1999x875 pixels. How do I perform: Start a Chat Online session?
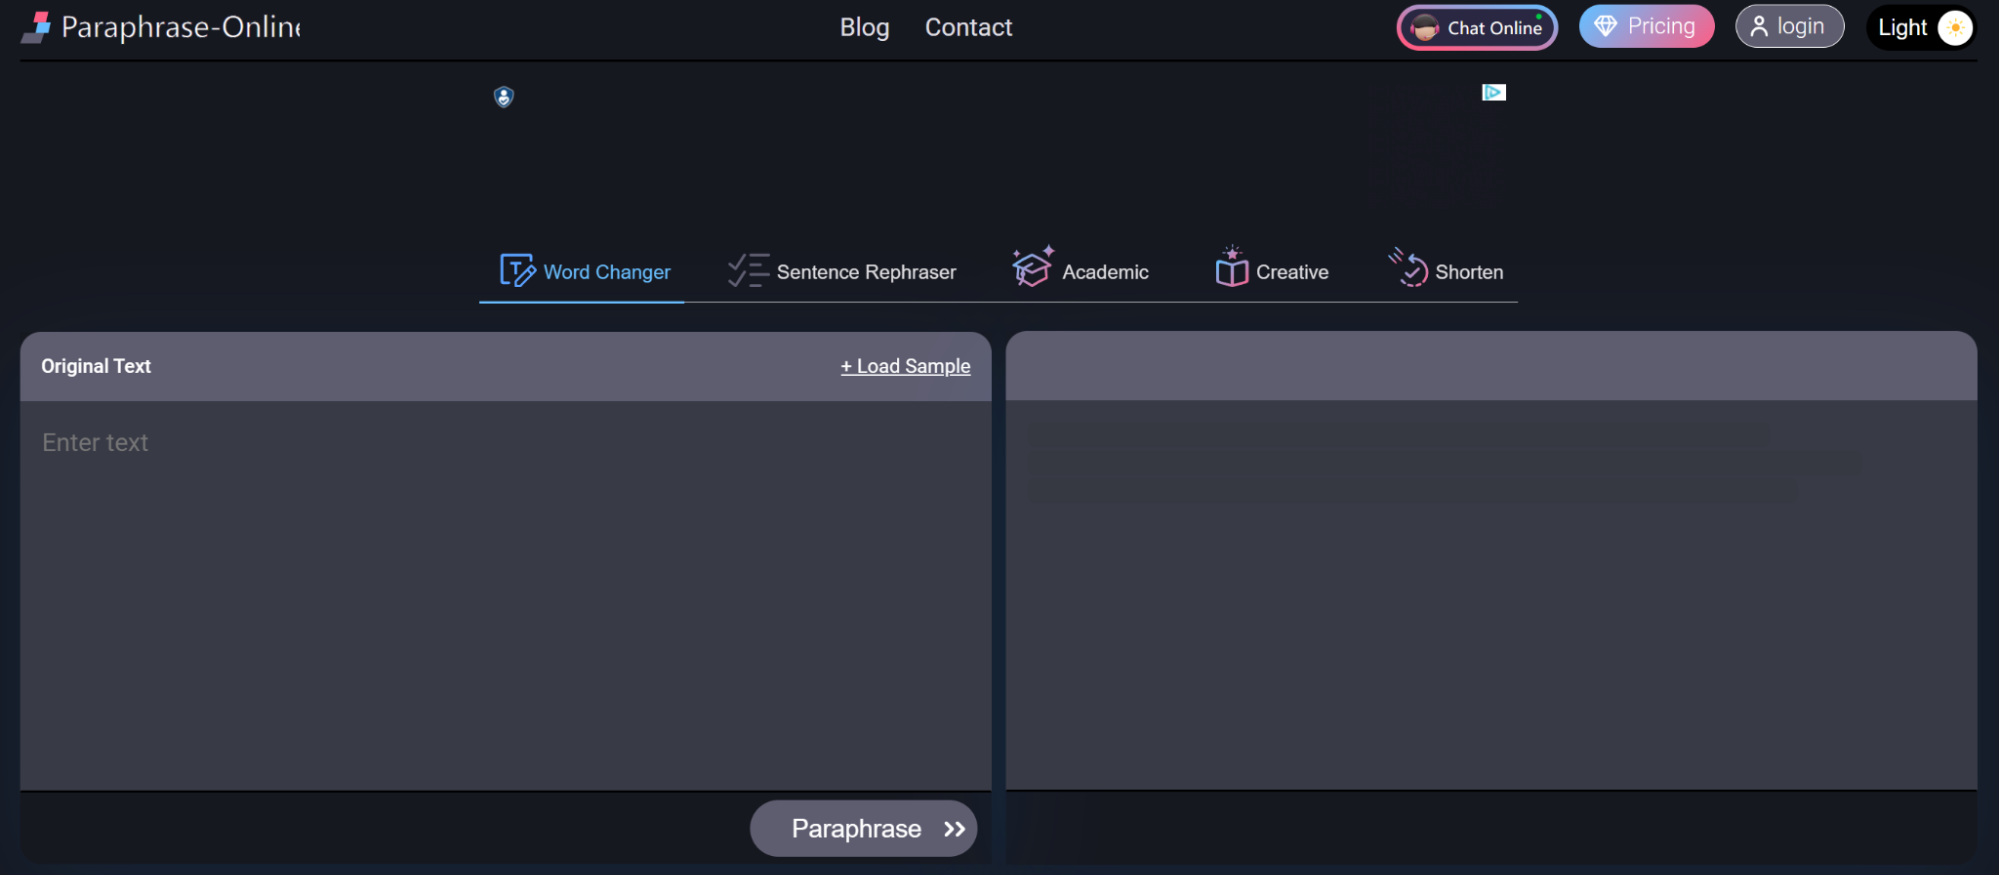[1477, 27]
